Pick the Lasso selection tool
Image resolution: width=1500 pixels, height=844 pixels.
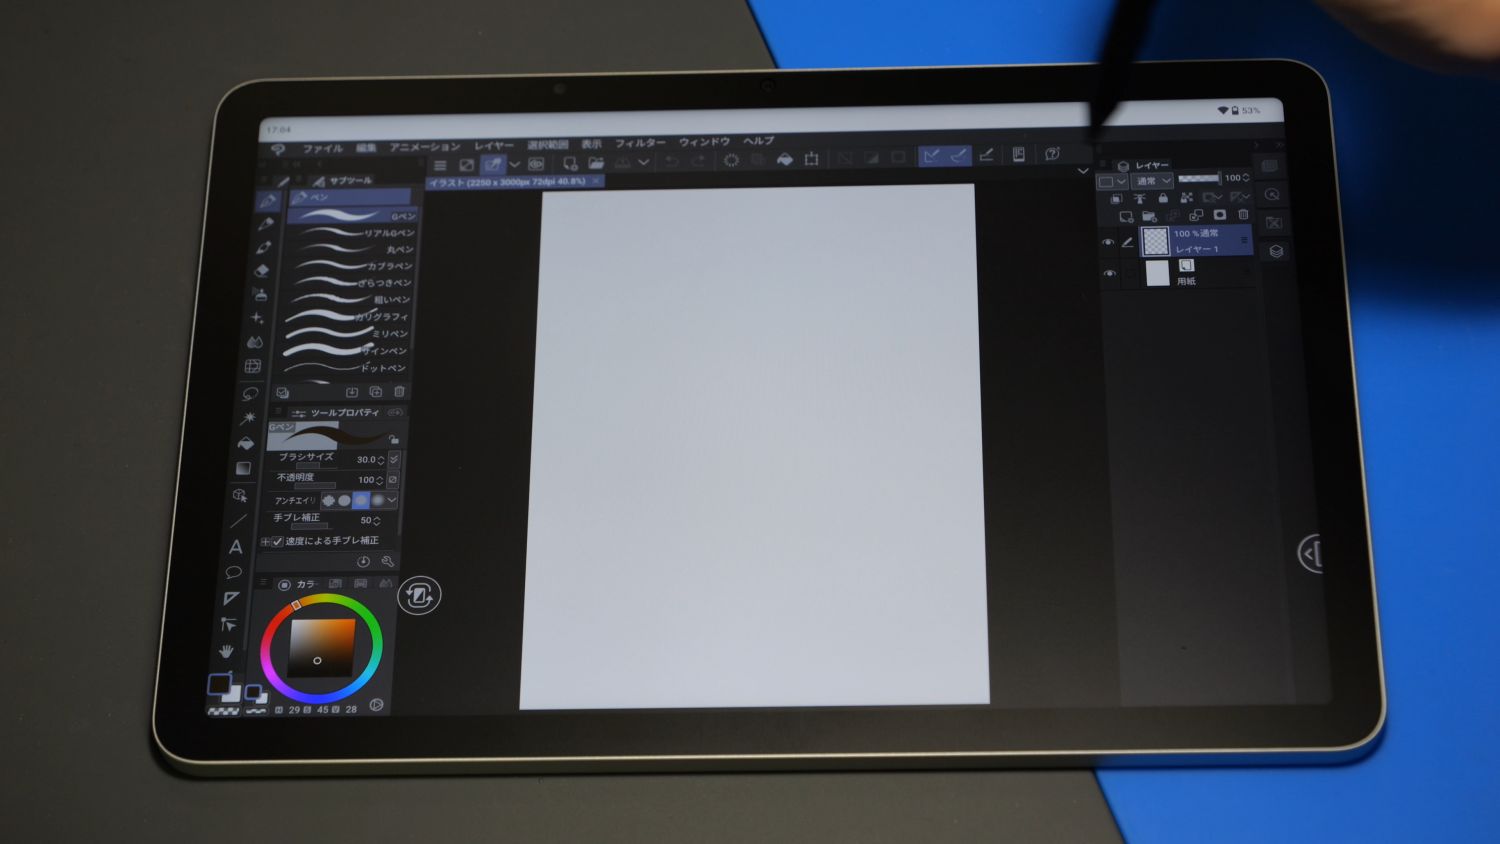[250, 393]
